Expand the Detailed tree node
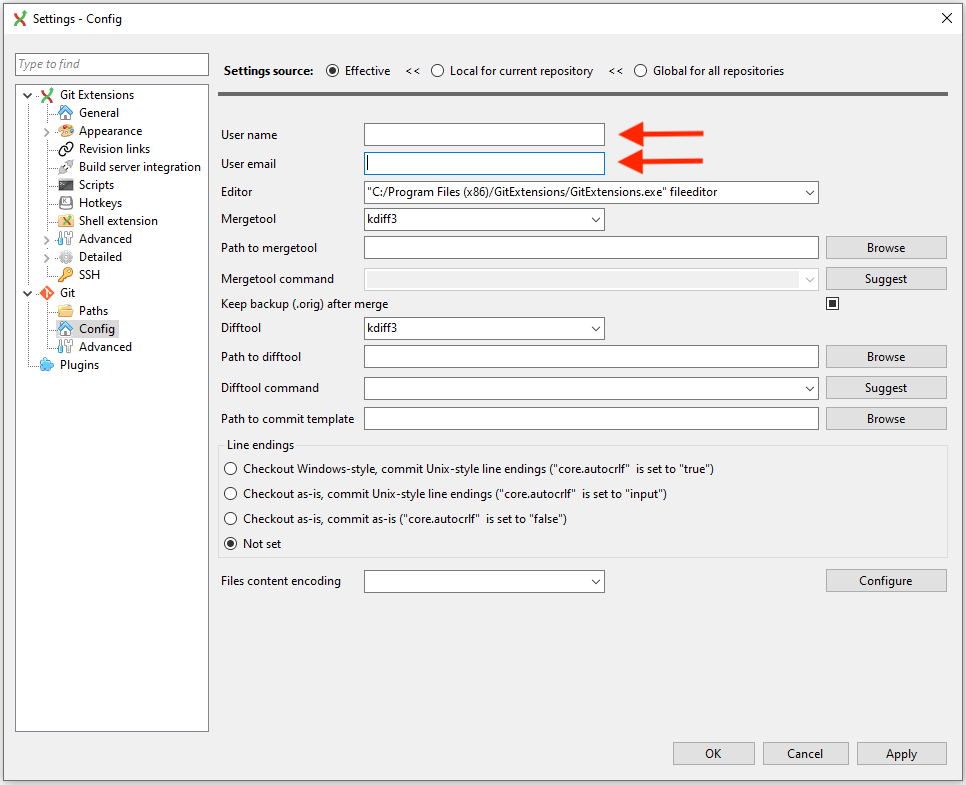Screen dimensions: 966x785 click(x=47, y=257)
